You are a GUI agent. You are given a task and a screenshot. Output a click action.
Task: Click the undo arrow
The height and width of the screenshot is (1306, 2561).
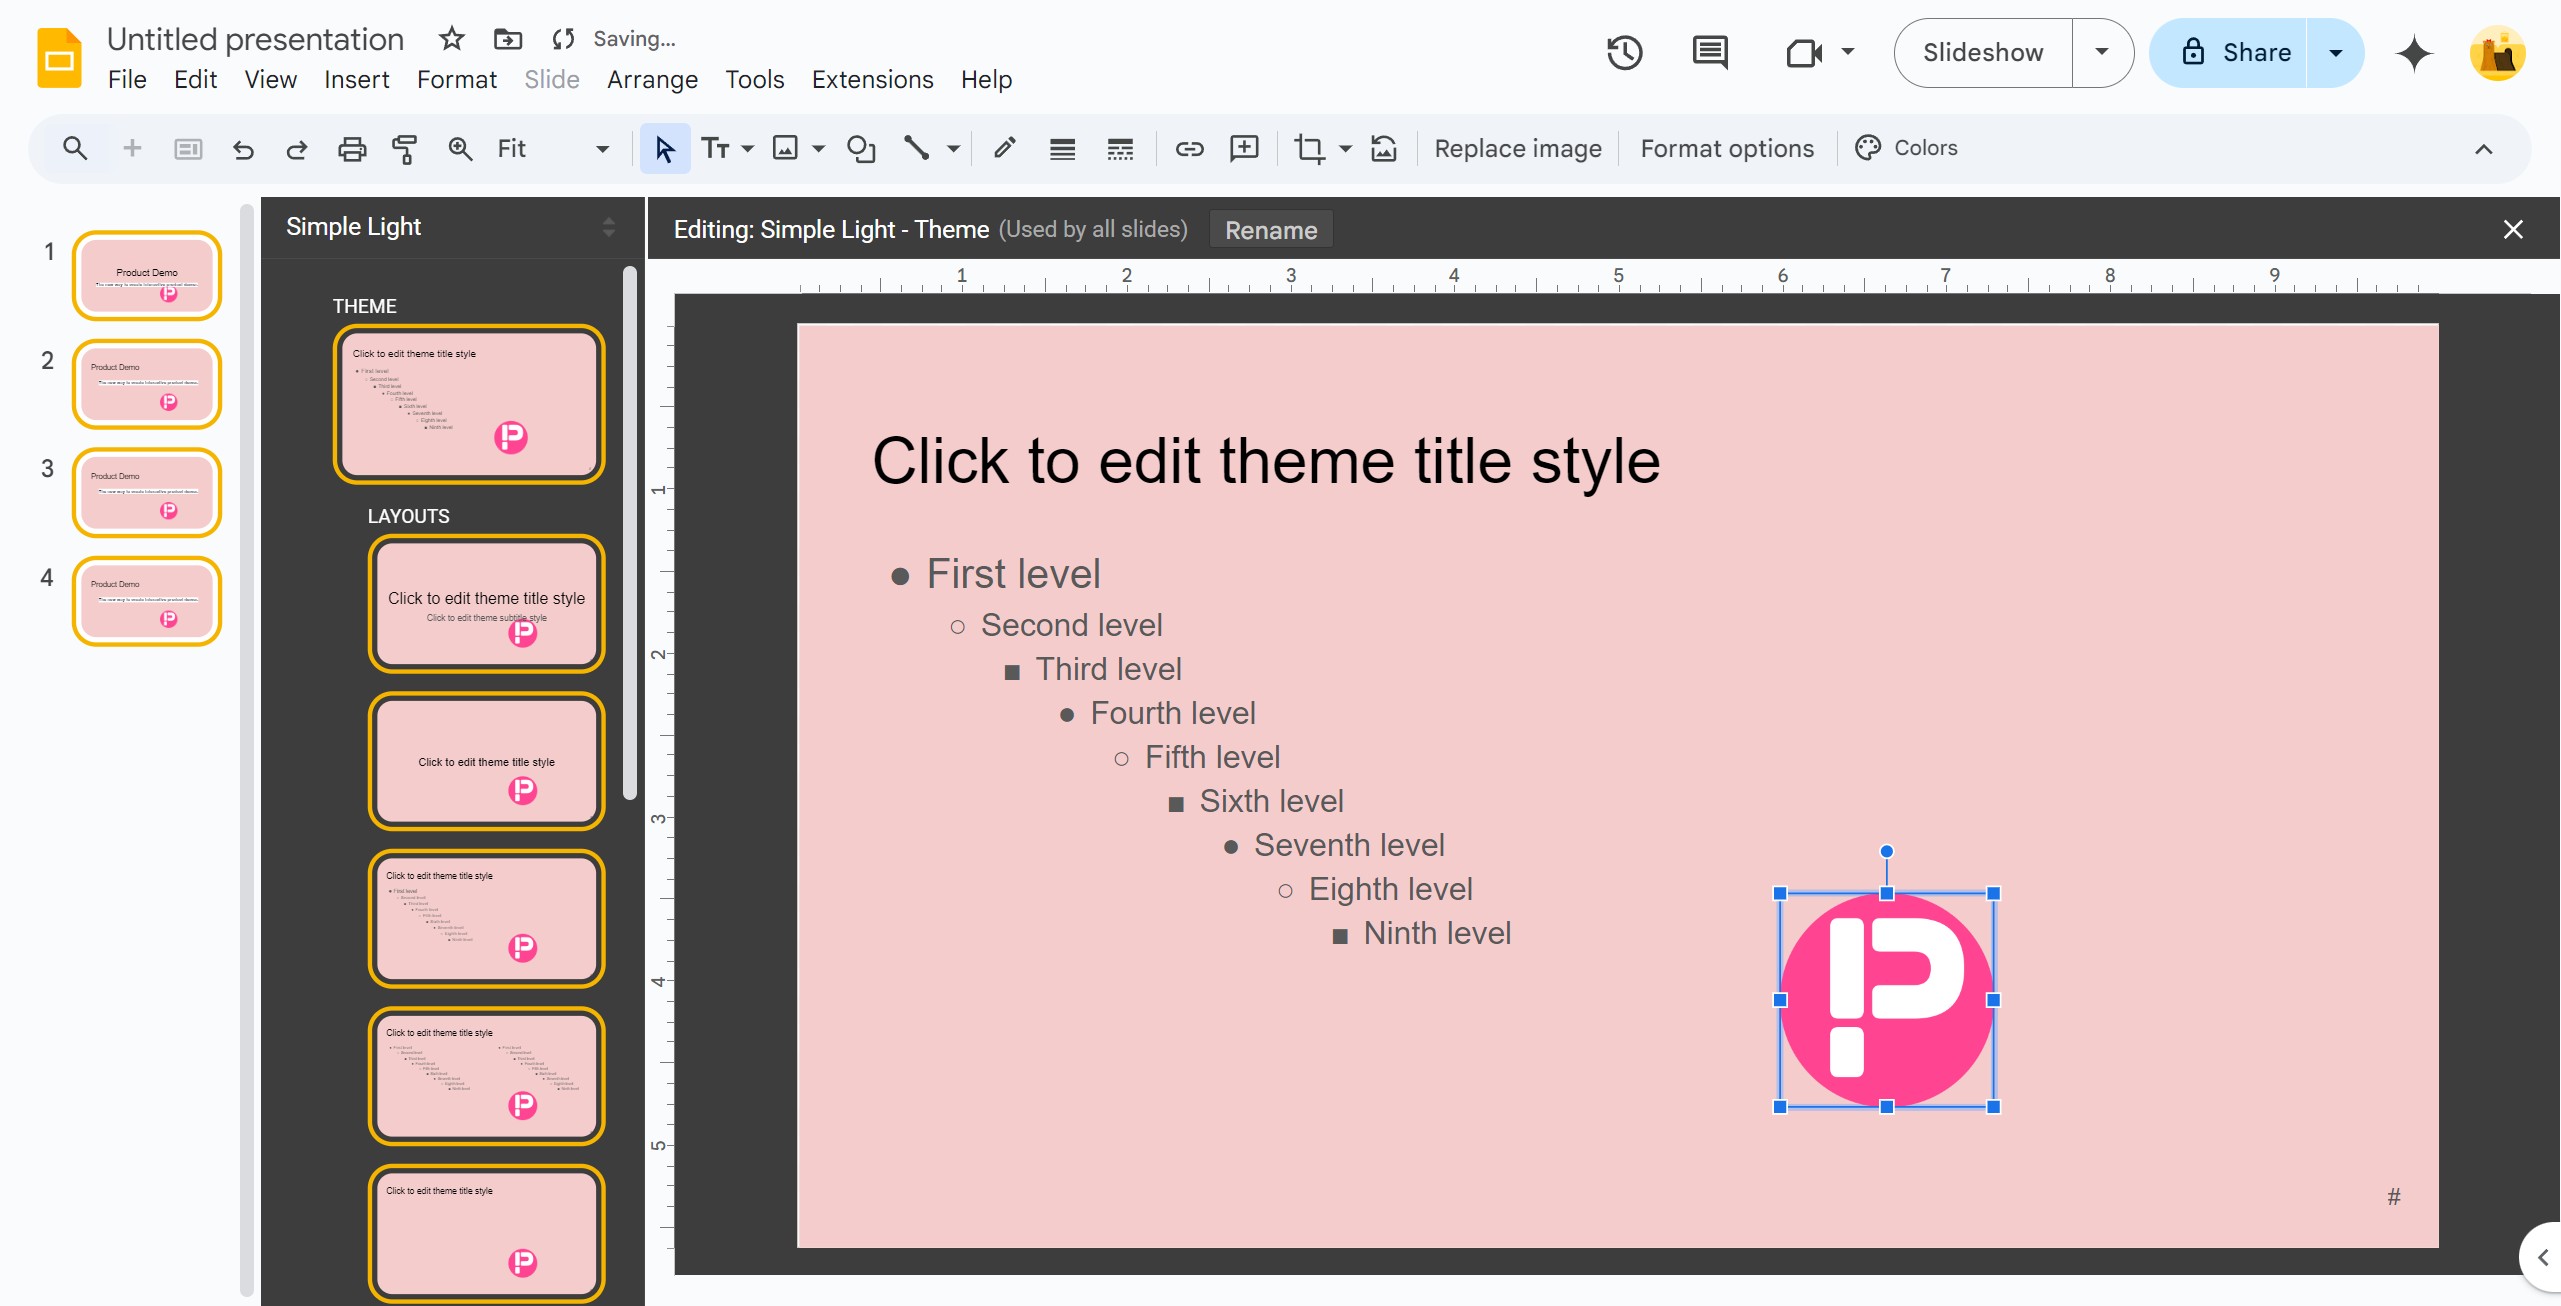[x=243, y=149]
